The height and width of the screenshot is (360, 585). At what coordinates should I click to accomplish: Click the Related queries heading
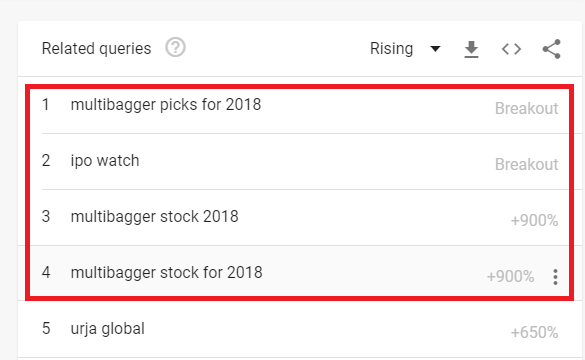click(96, 48)
